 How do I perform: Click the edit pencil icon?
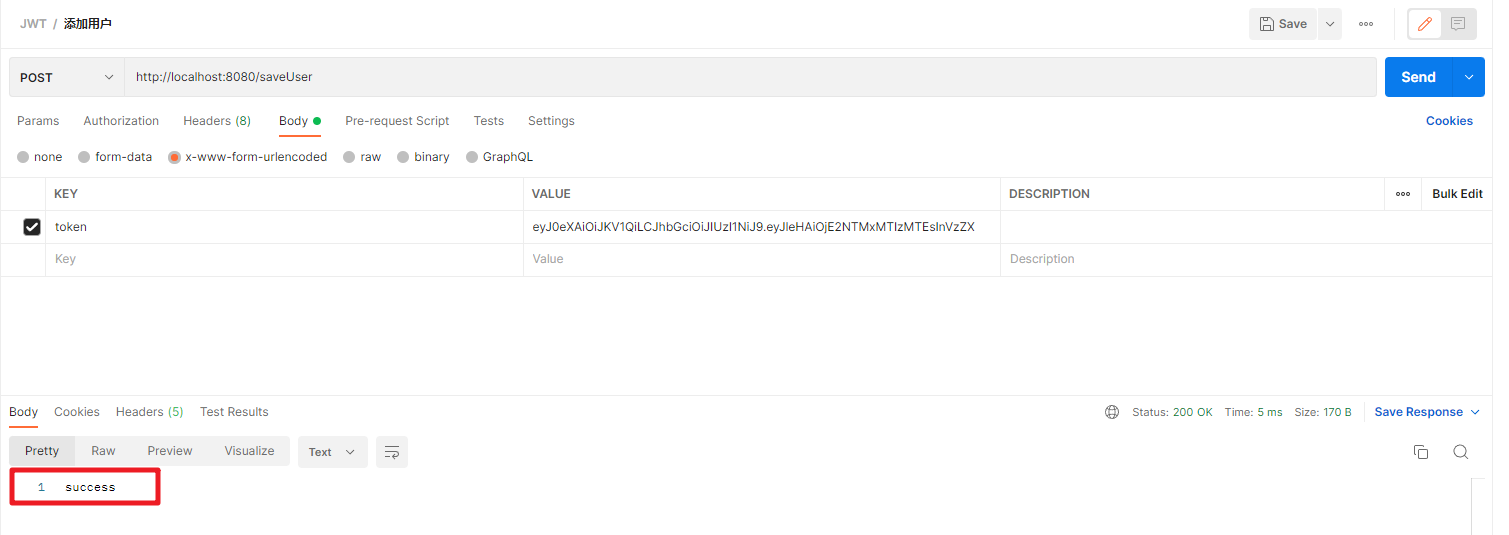click(x=1425, y=24)
